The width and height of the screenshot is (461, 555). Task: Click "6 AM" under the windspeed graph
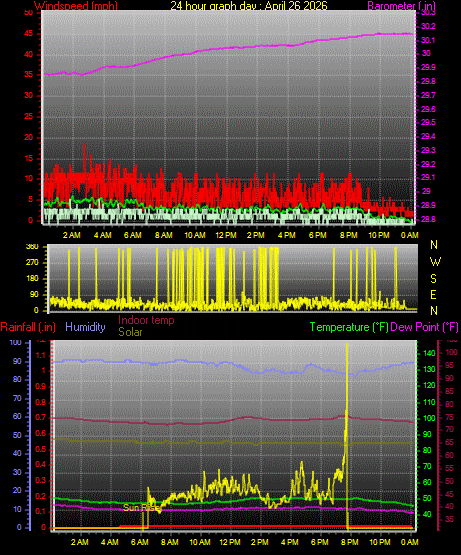133,235
